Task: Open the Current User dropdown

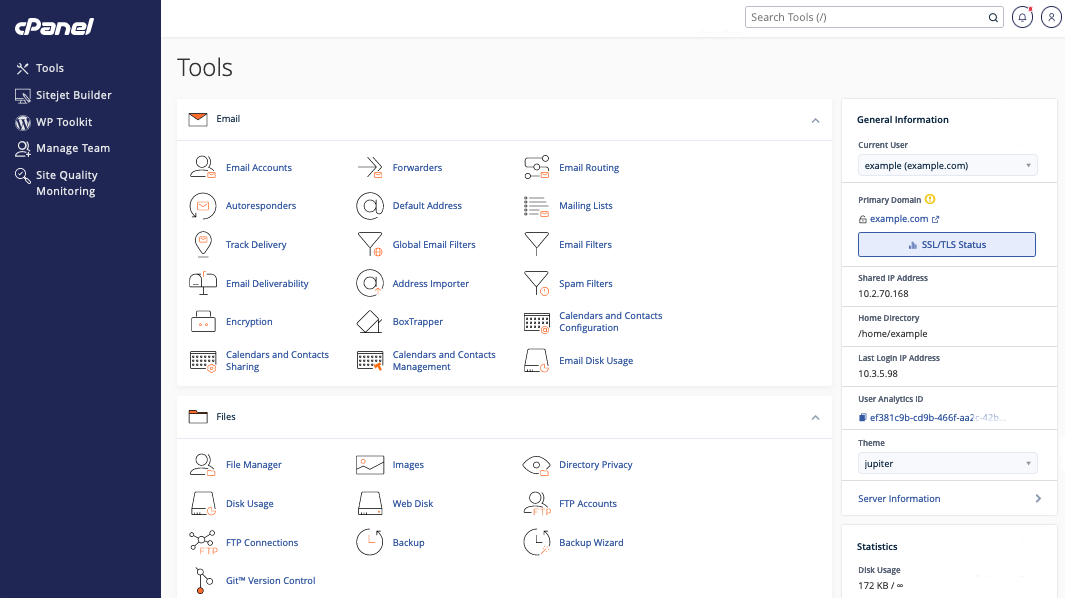Action: 947,165
